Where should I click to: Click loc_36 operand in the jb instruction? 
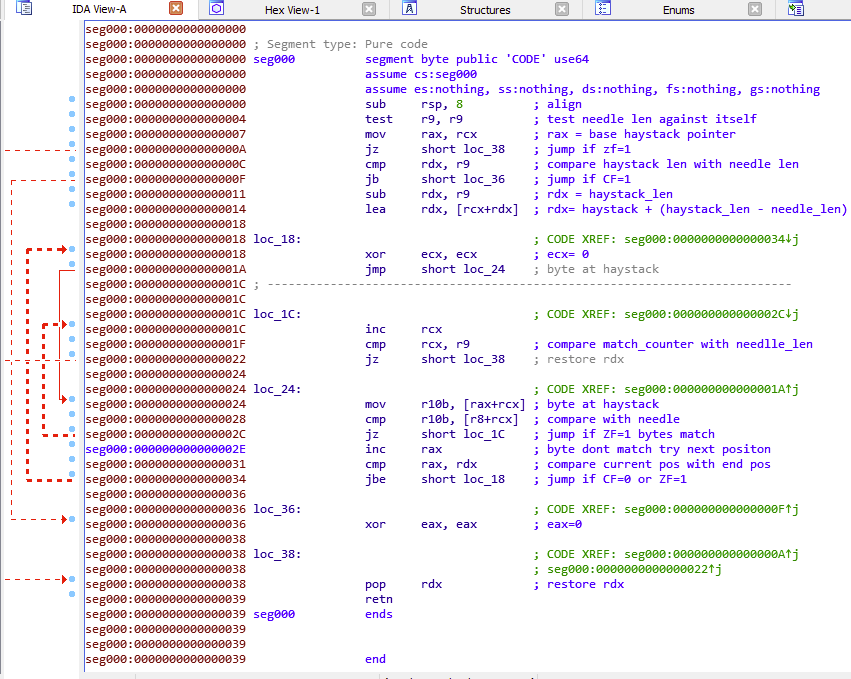tap(482, 180)
